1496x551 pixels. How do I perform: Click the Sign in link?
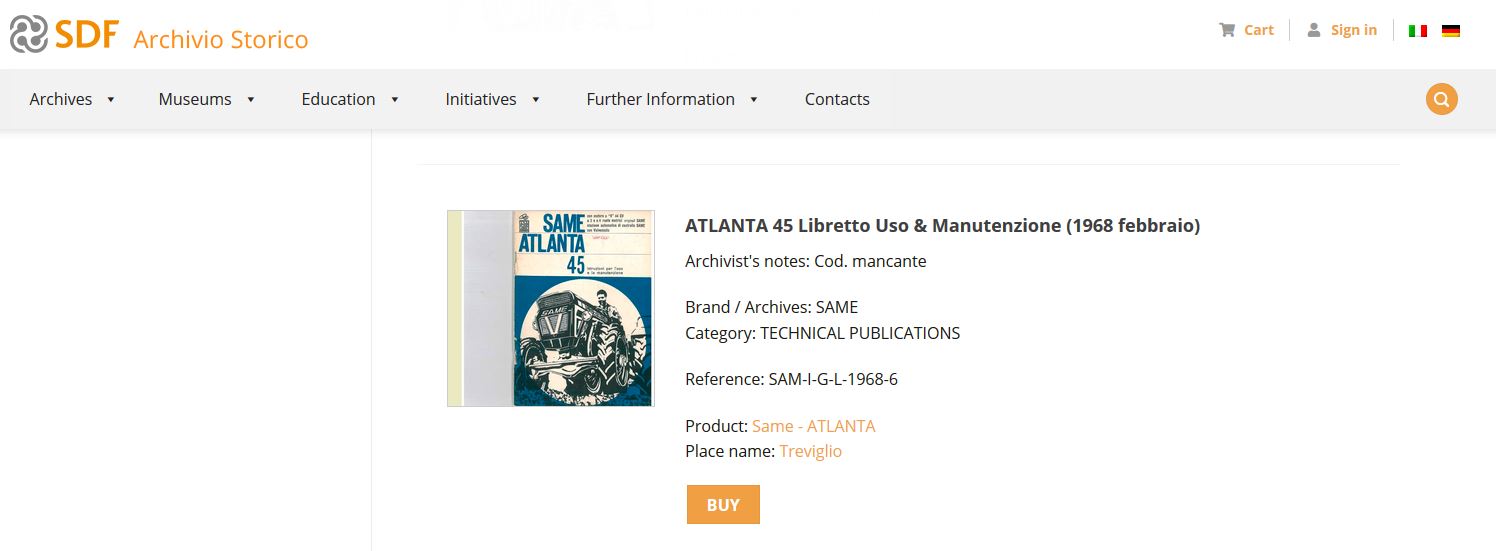[1353, 30]
